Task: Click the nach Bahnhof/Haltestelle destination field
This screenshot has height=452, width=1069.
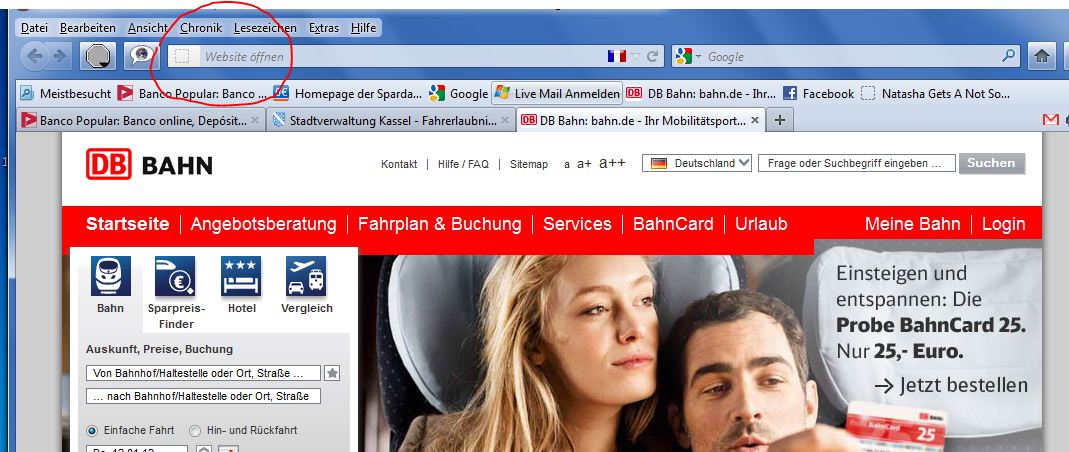Action: [x=203, y=396]
